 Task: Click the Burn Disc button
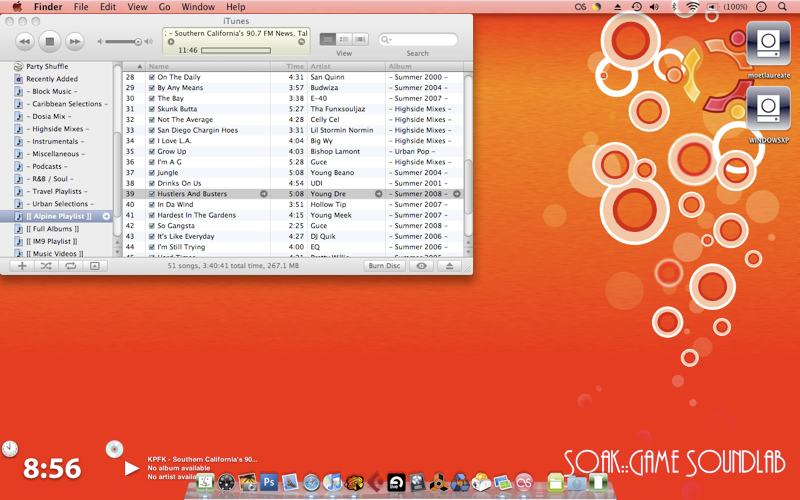pos(384,266)
